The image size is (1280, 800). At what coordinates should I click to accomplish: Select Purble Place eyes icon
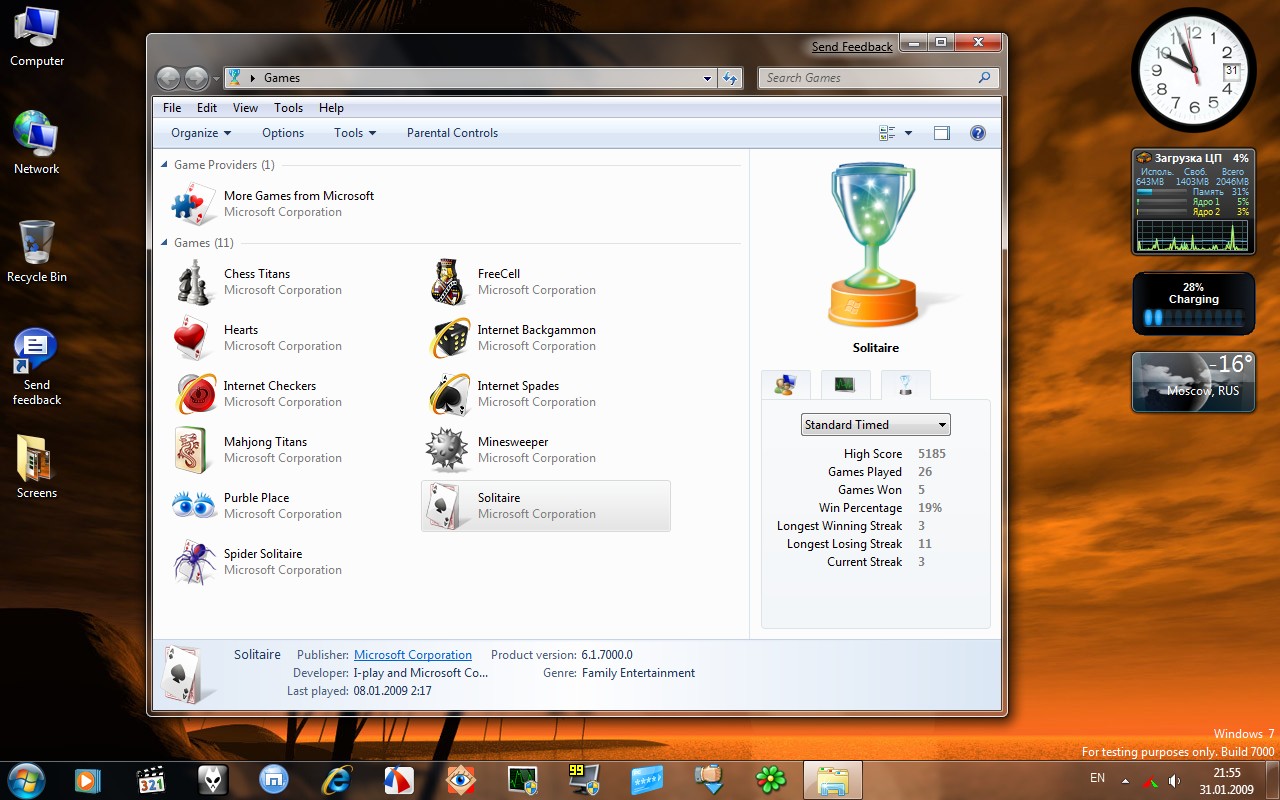click(x=193, y=505)
